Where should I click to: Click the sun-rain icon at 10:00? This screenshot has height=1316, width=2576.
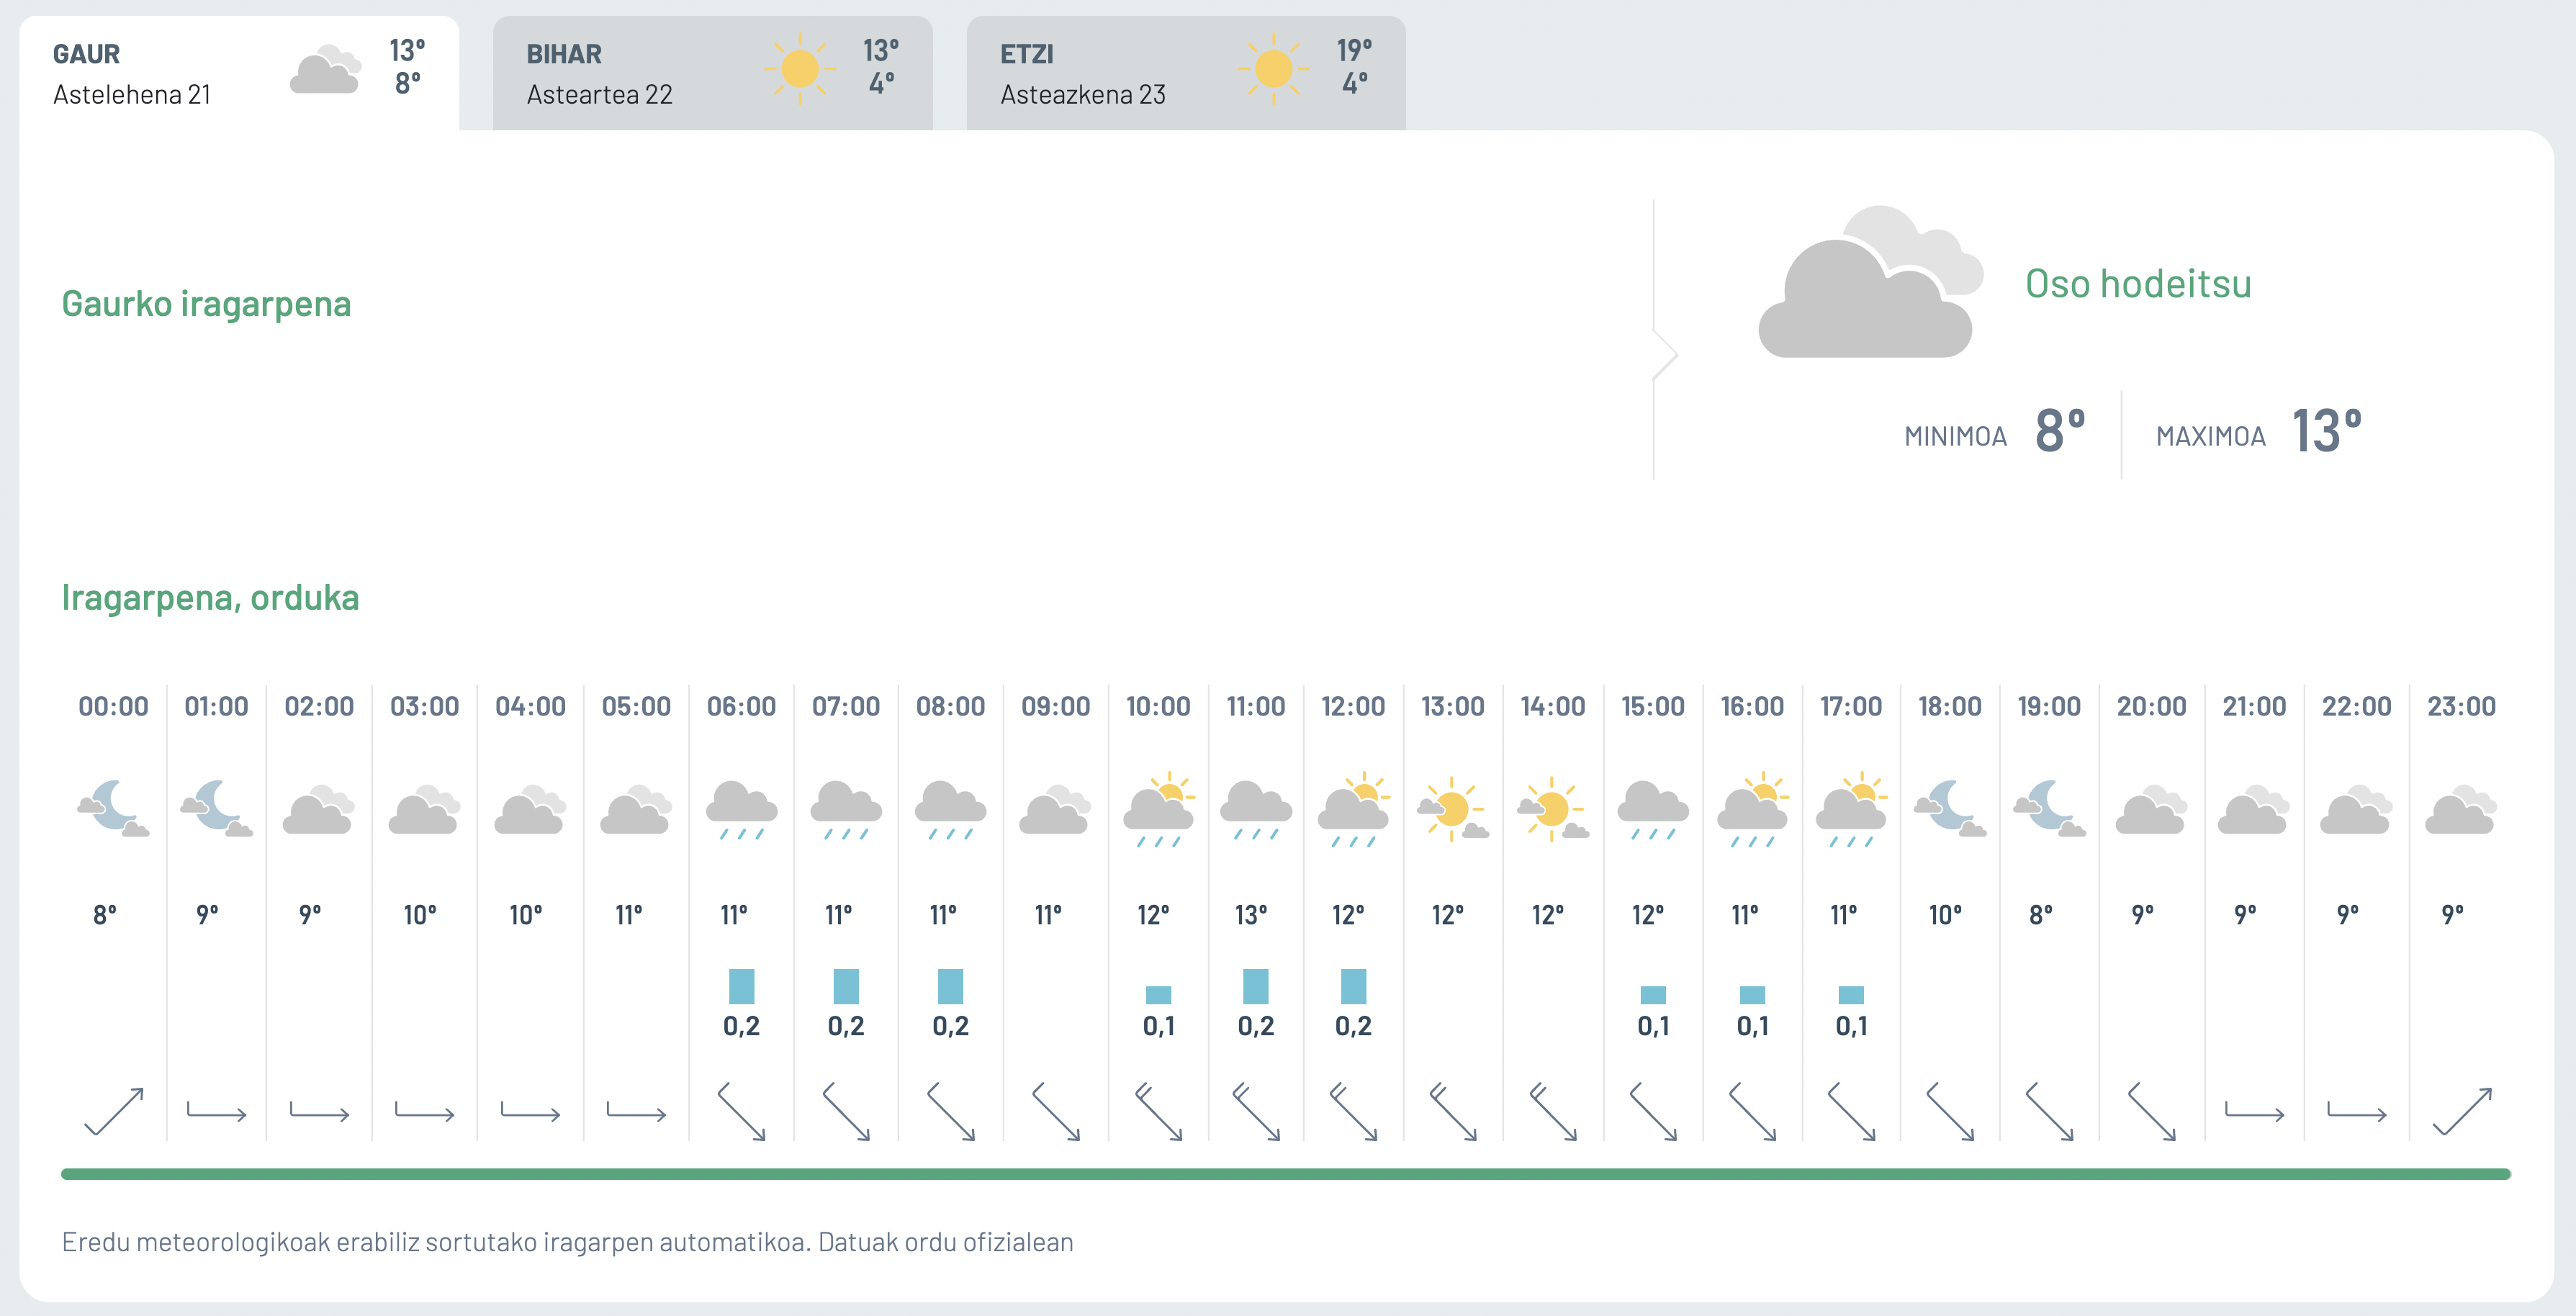tap(1159, 809)
